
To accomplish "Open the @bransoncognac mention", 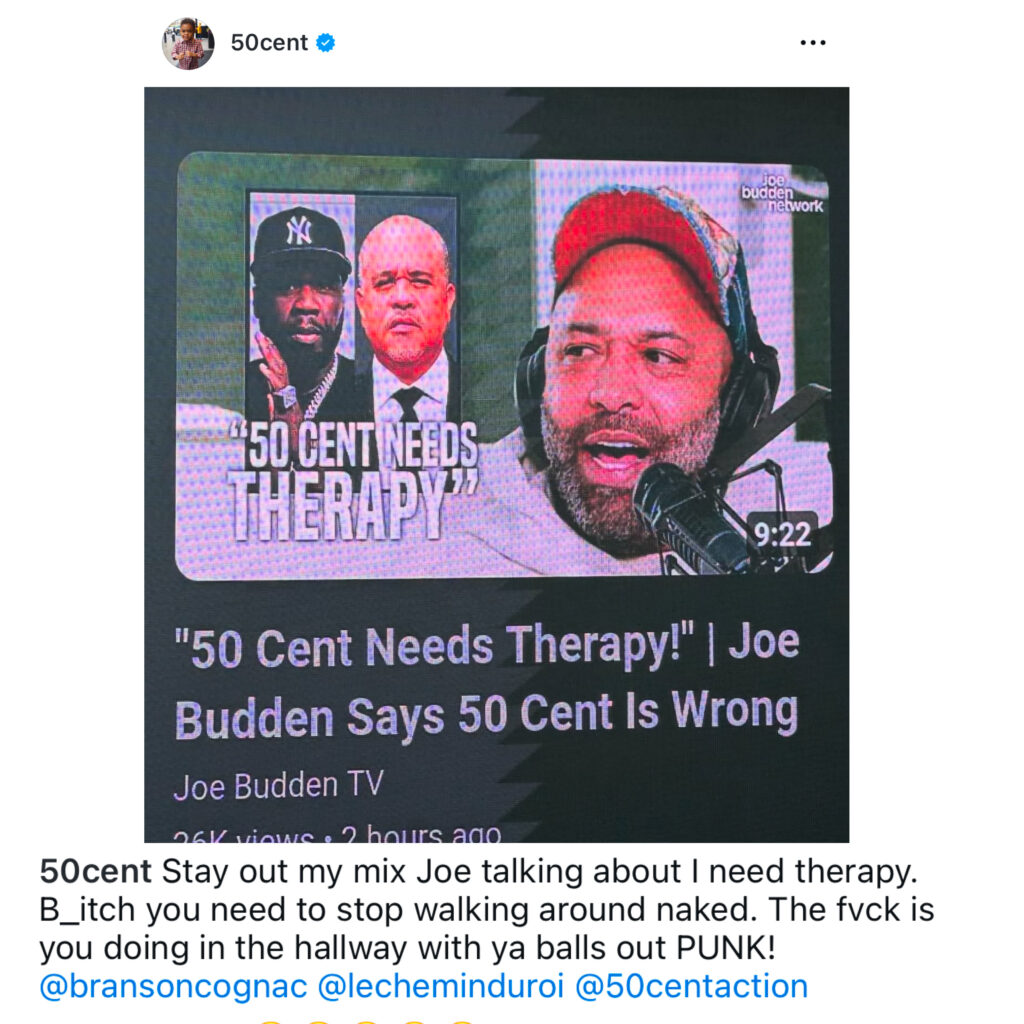I will (x=173, y=986).
